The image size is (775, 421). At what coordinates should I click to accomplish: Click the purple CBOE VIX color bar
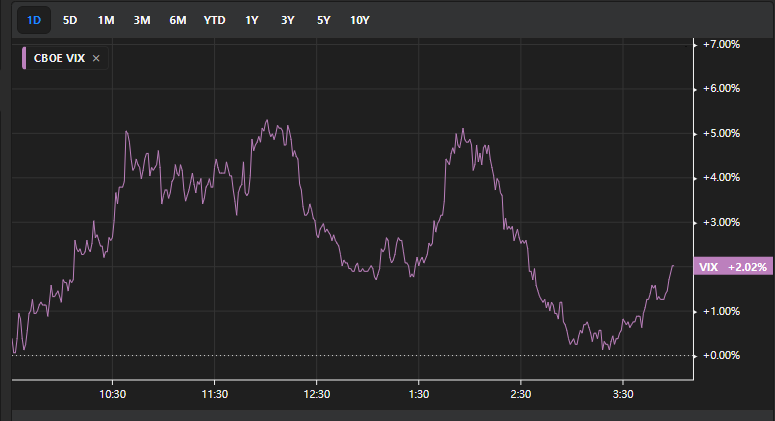coord(23,59)
